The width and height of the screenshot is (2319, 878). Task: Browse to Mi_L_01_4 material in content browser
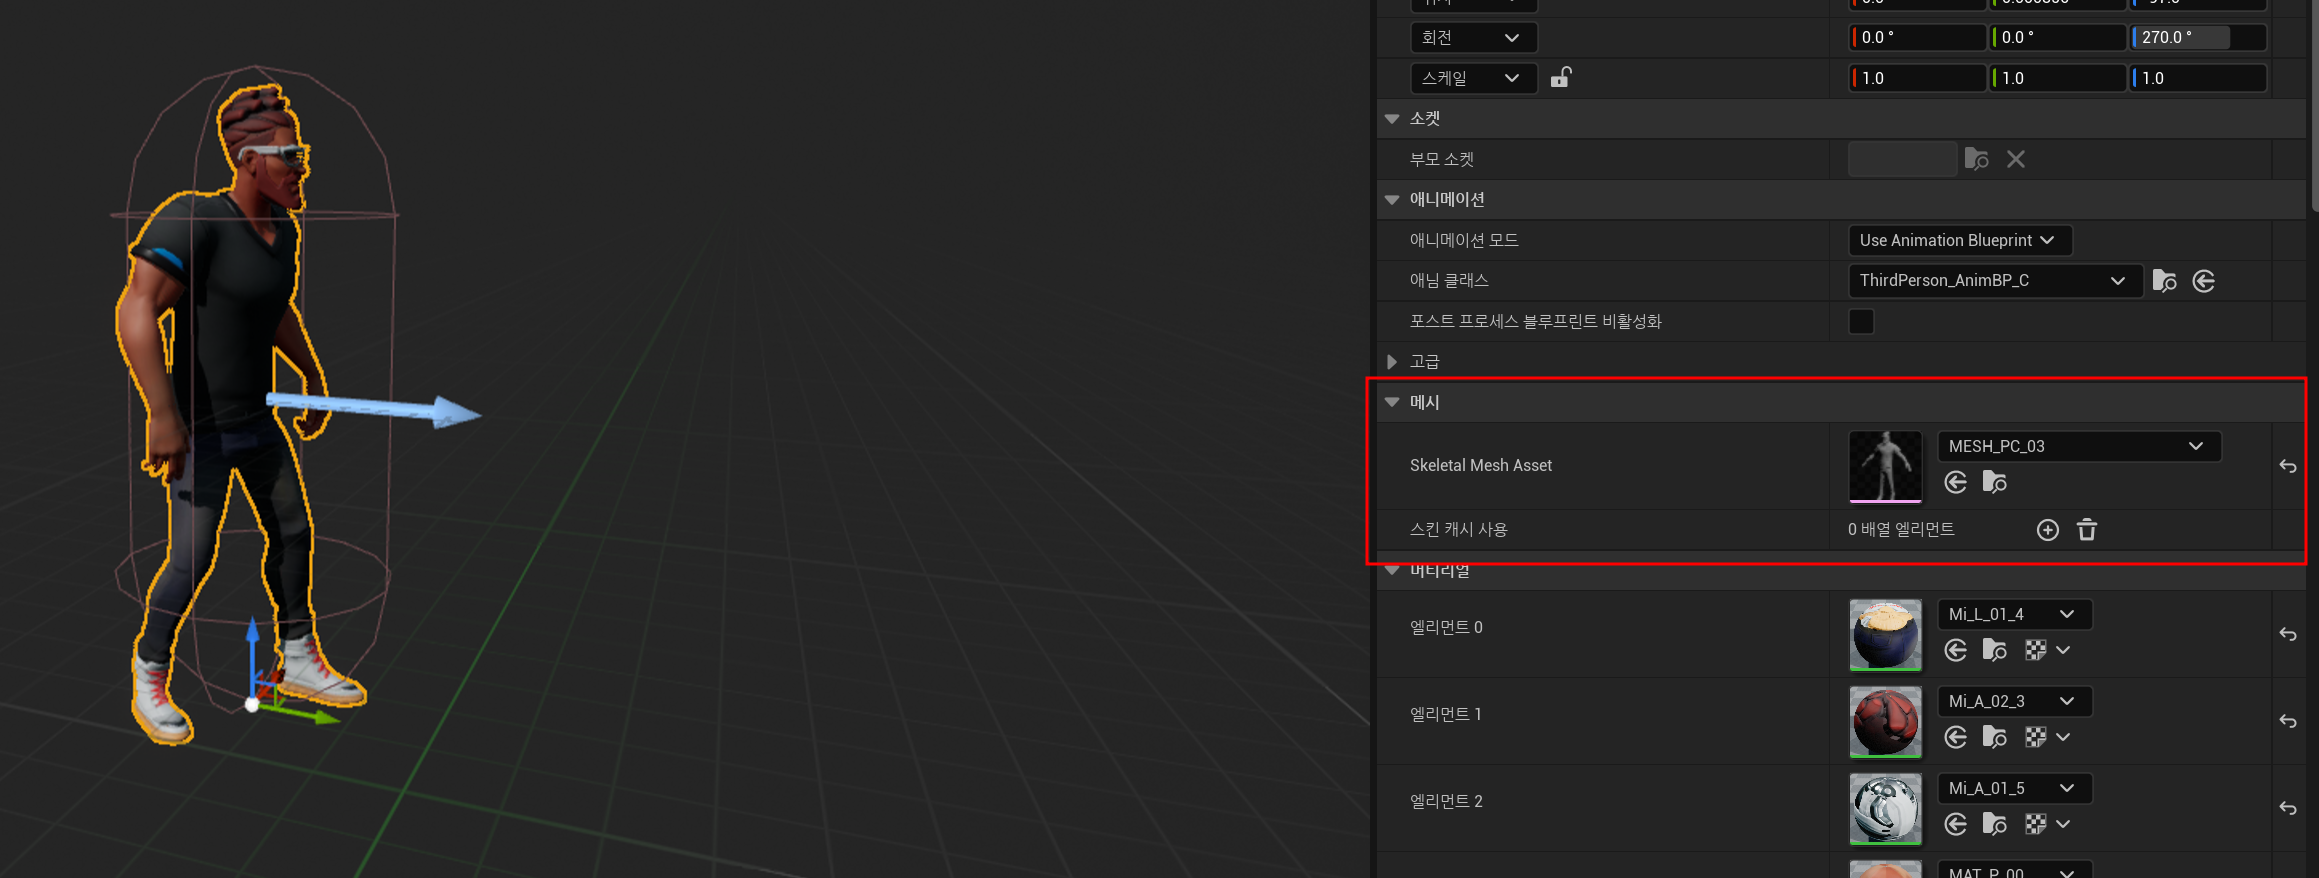pos(1995,651)
